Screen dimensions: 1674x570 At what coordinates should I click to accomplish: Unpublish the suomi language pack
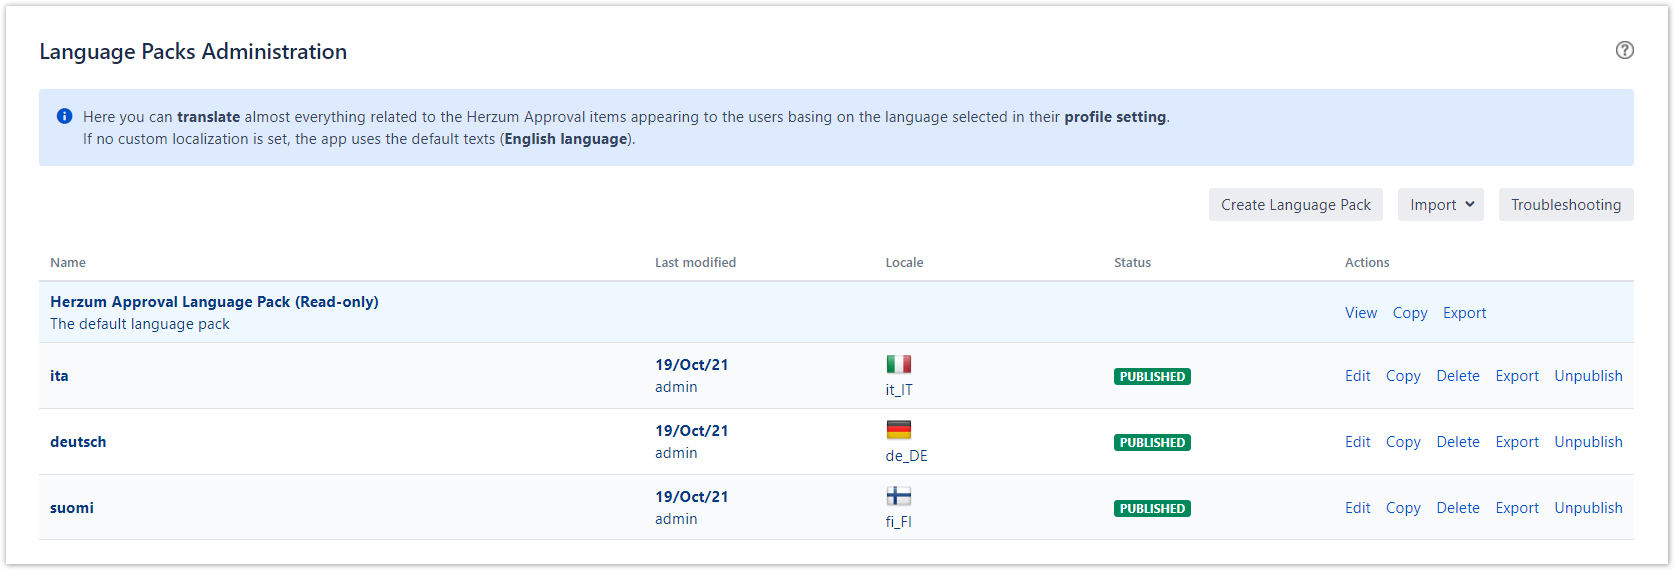(x=1588, y=508)
